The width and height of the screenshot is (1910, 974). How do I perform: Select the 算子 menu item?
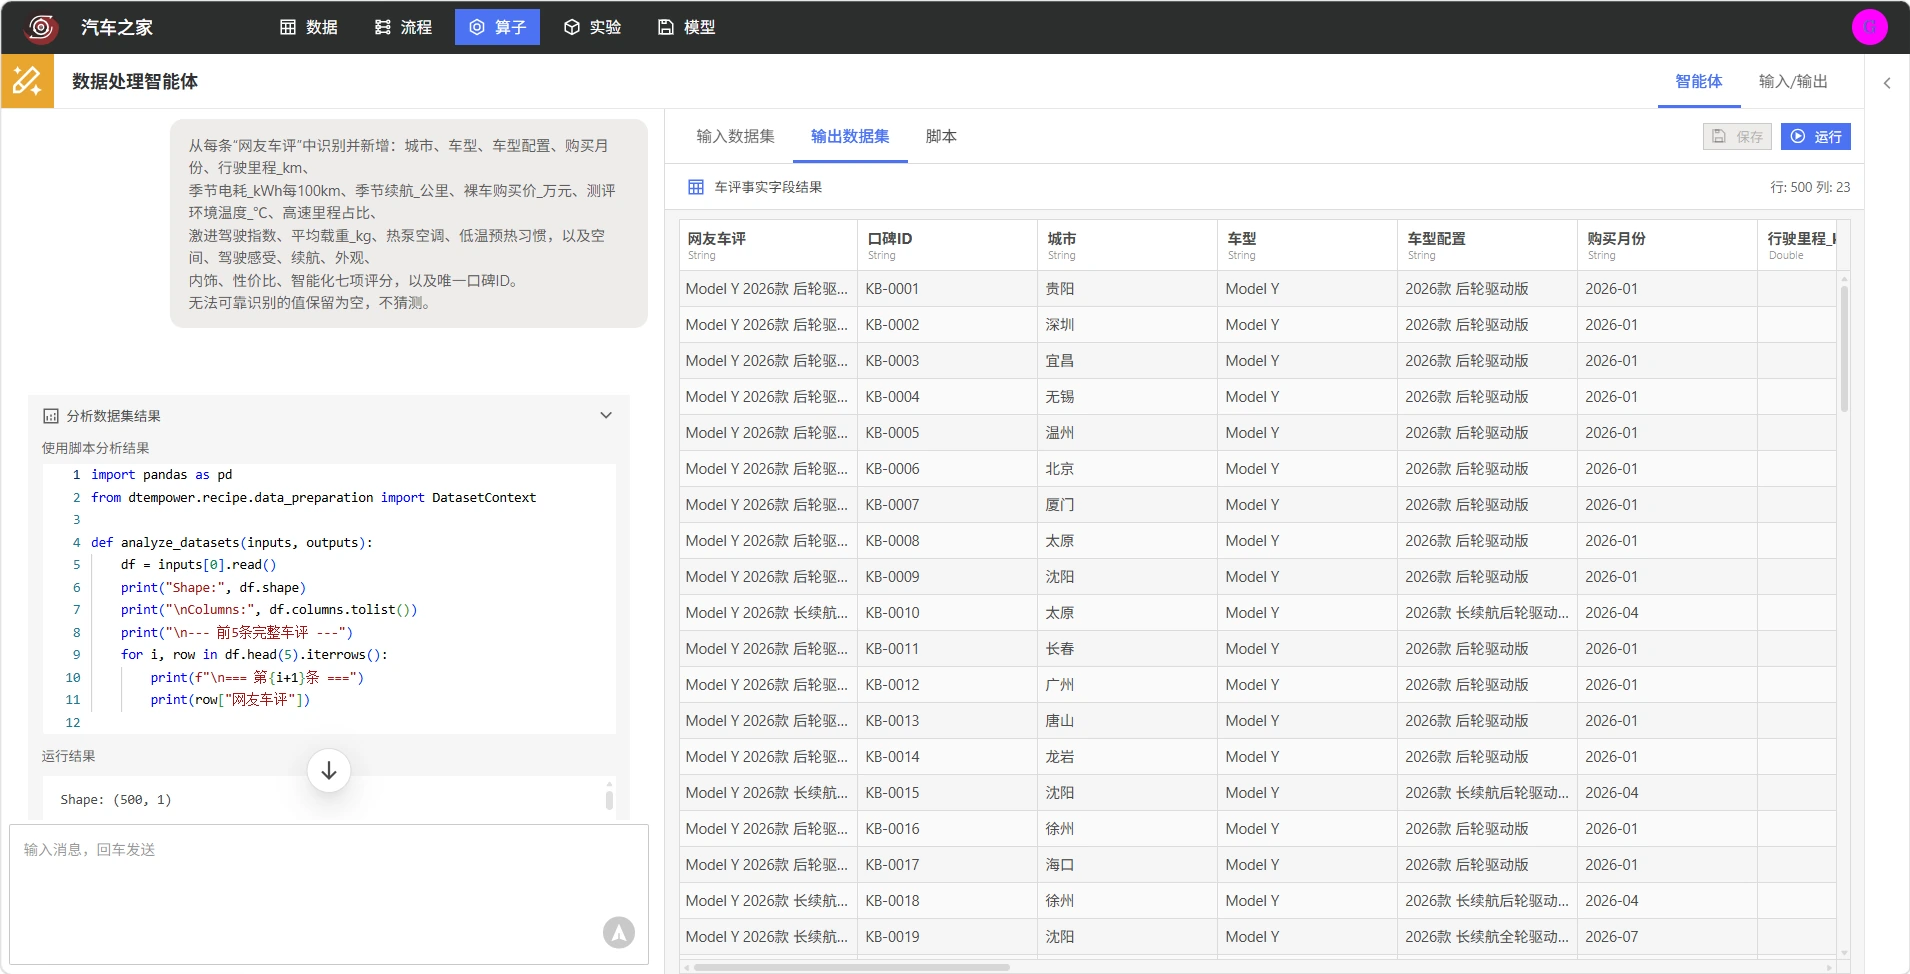tap(497, 27)
